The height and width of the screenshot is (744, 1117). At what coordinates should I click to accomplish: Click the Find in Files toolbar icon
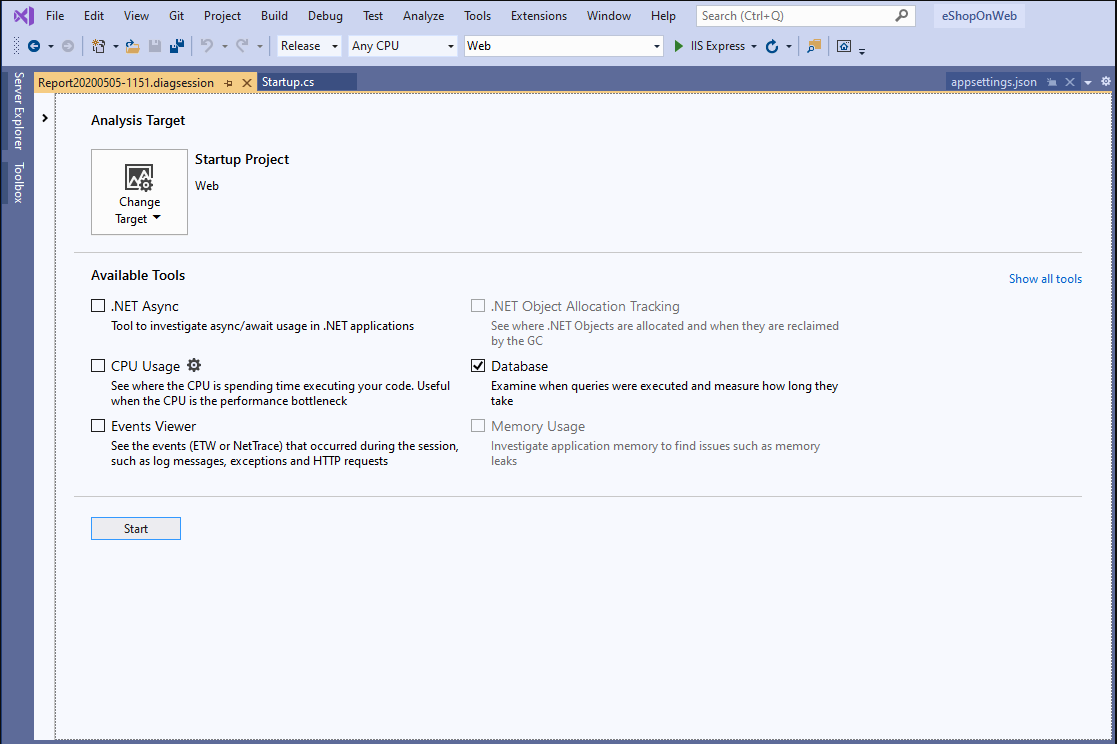[x=812, y=45]
